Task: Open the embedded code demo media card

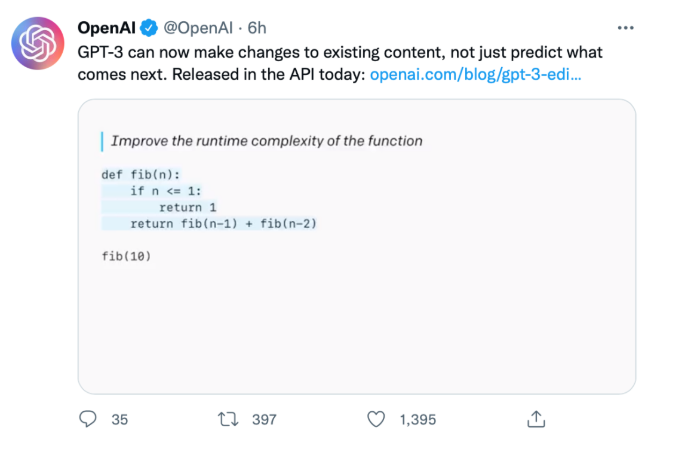Action: tap(356, 300)
